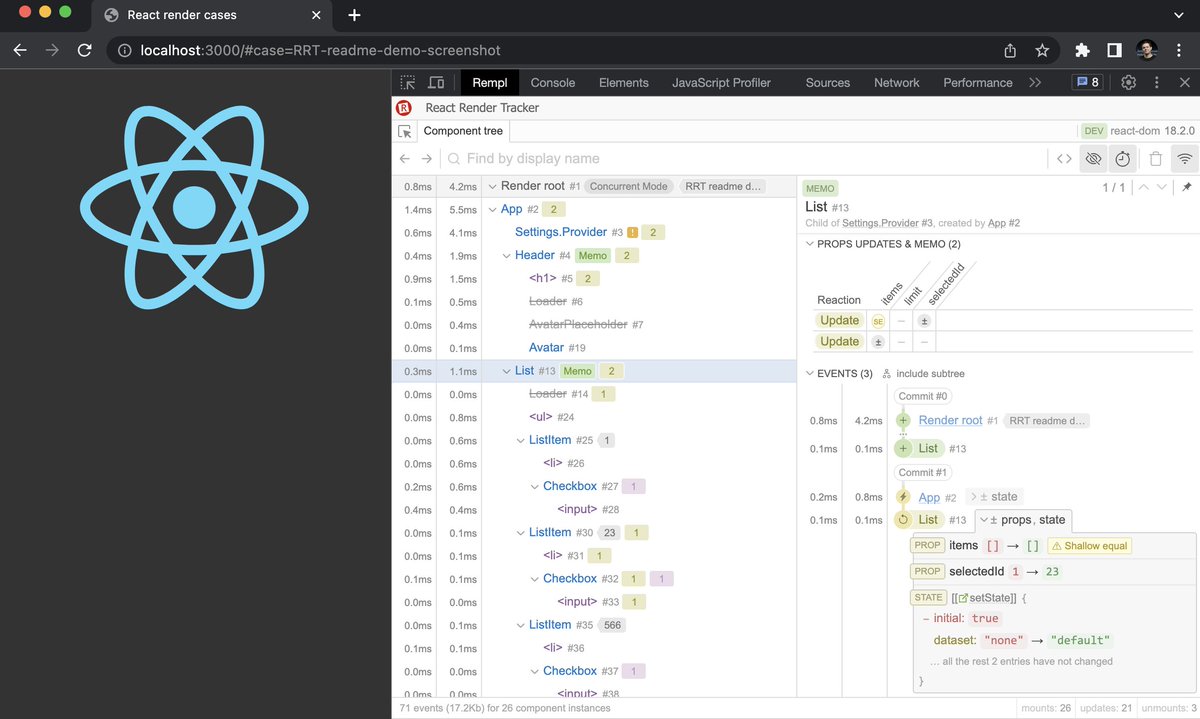Pin the details panel with the pin icon
This screenshot has height=719, width=1200.
tap(1187, 187)
